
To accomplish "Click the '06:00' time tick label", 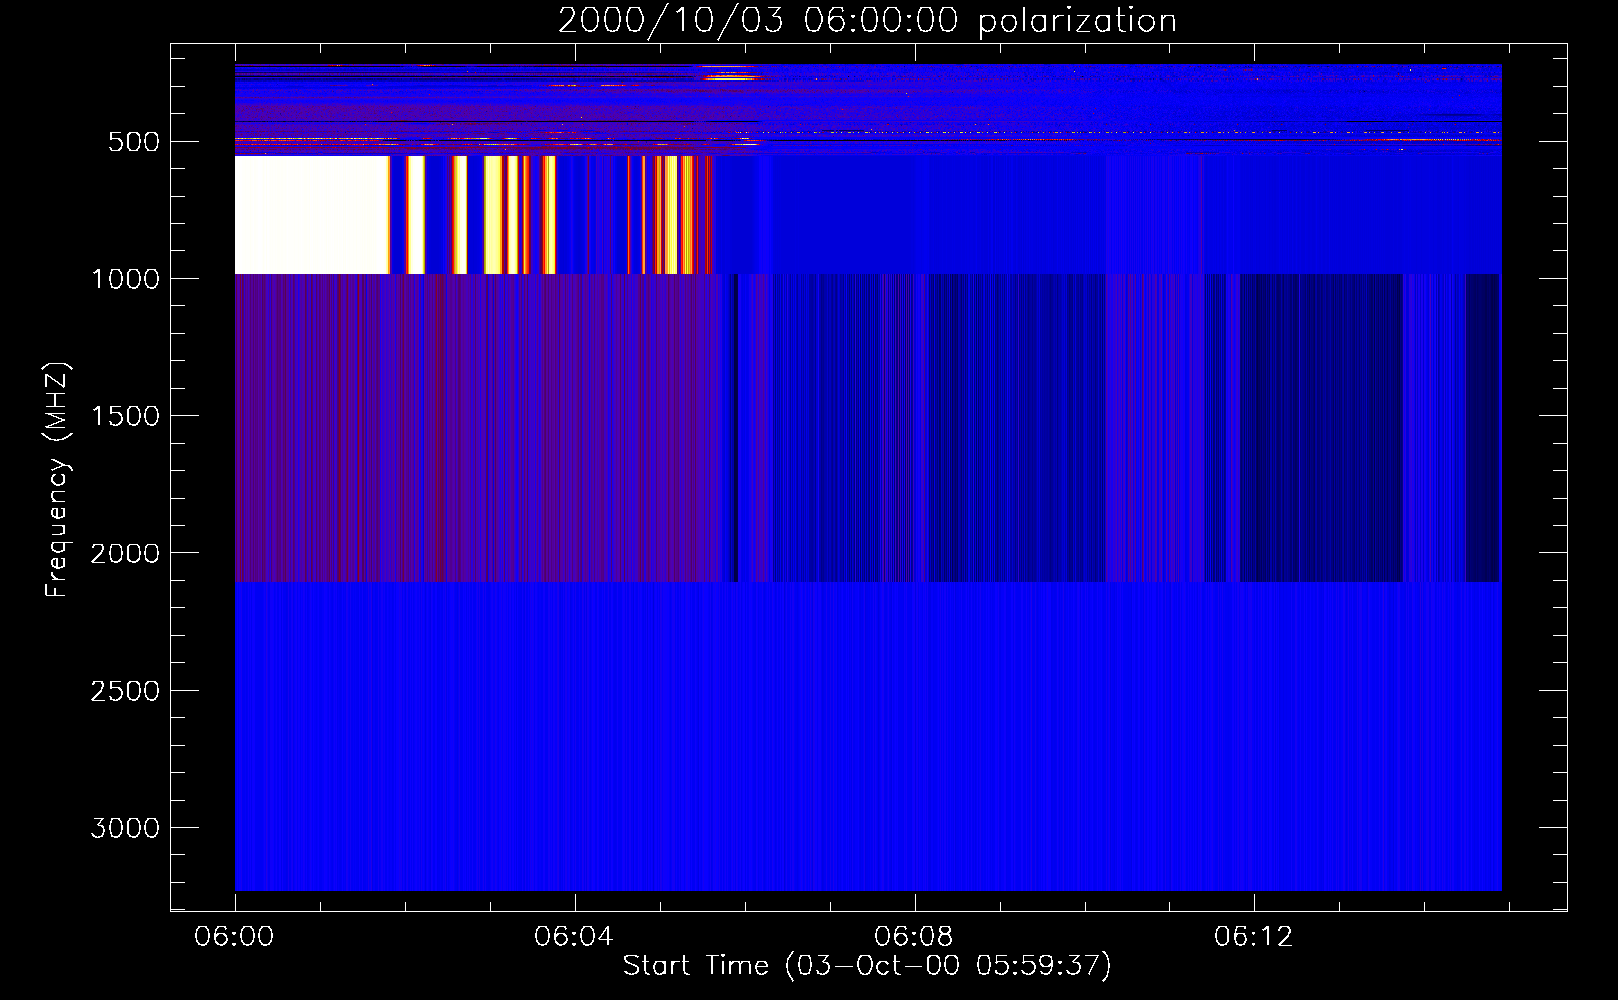I will coord(234,937).
